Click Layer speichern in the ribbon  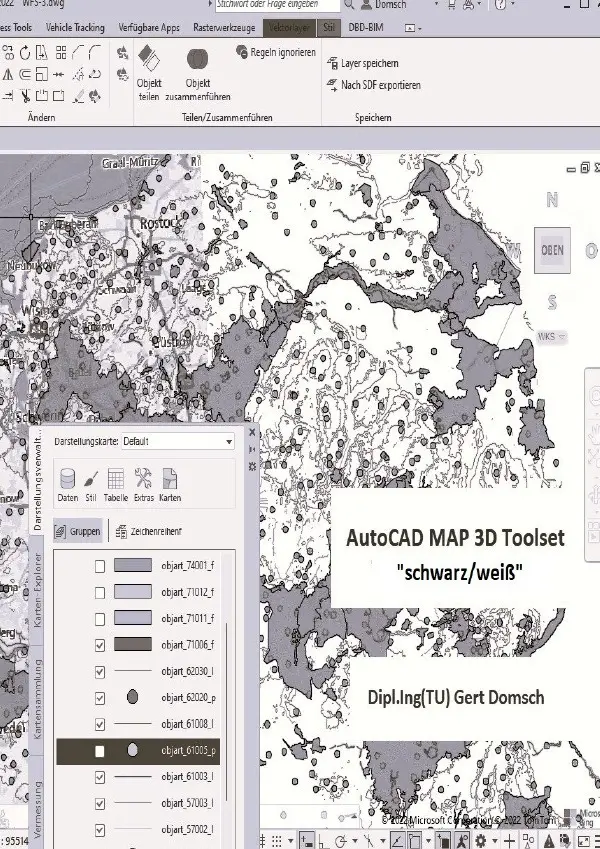[363, 63]
